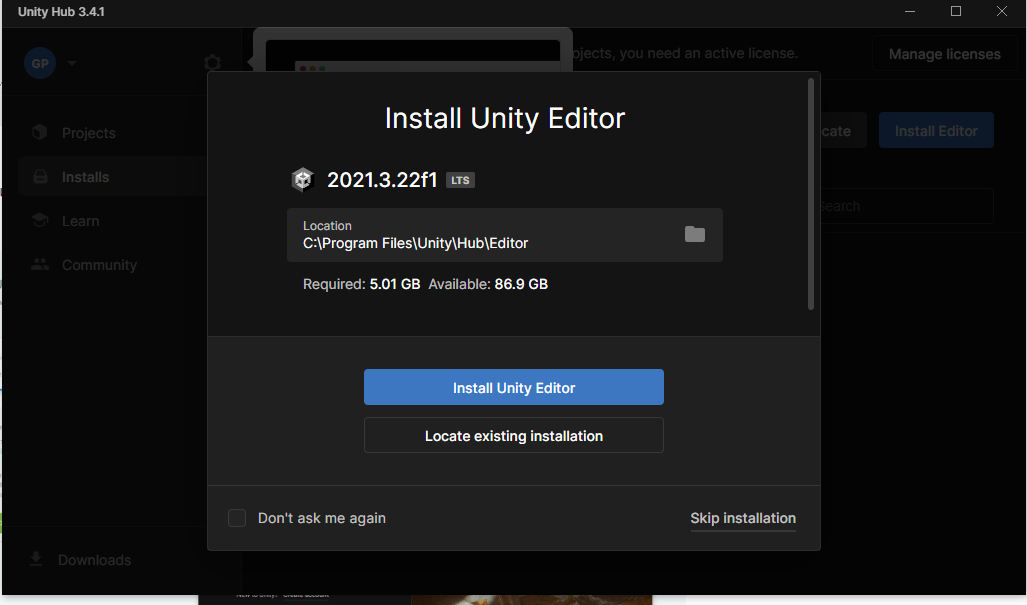Click the GP account avatar
This screenshot has width=1027, height=605.
[x=40, y=64]
